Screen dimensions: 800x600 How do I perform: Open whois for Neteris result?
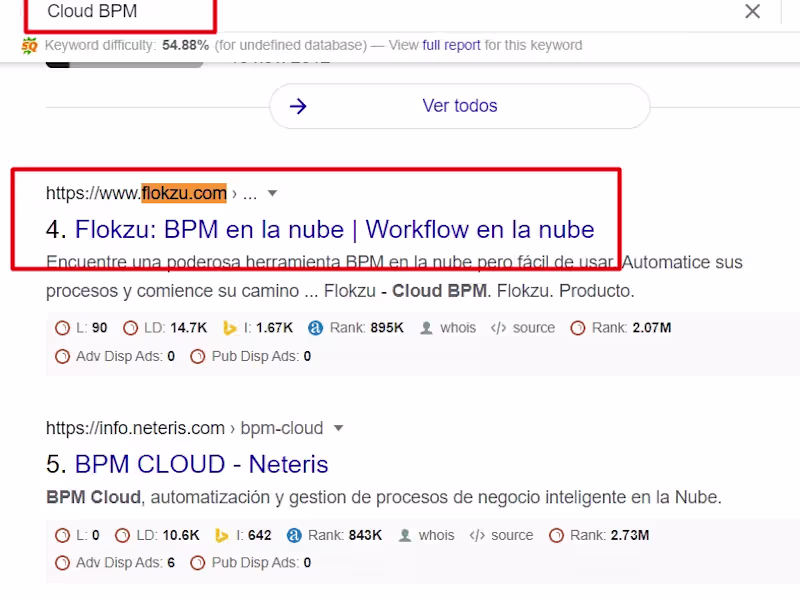[436, 535]
